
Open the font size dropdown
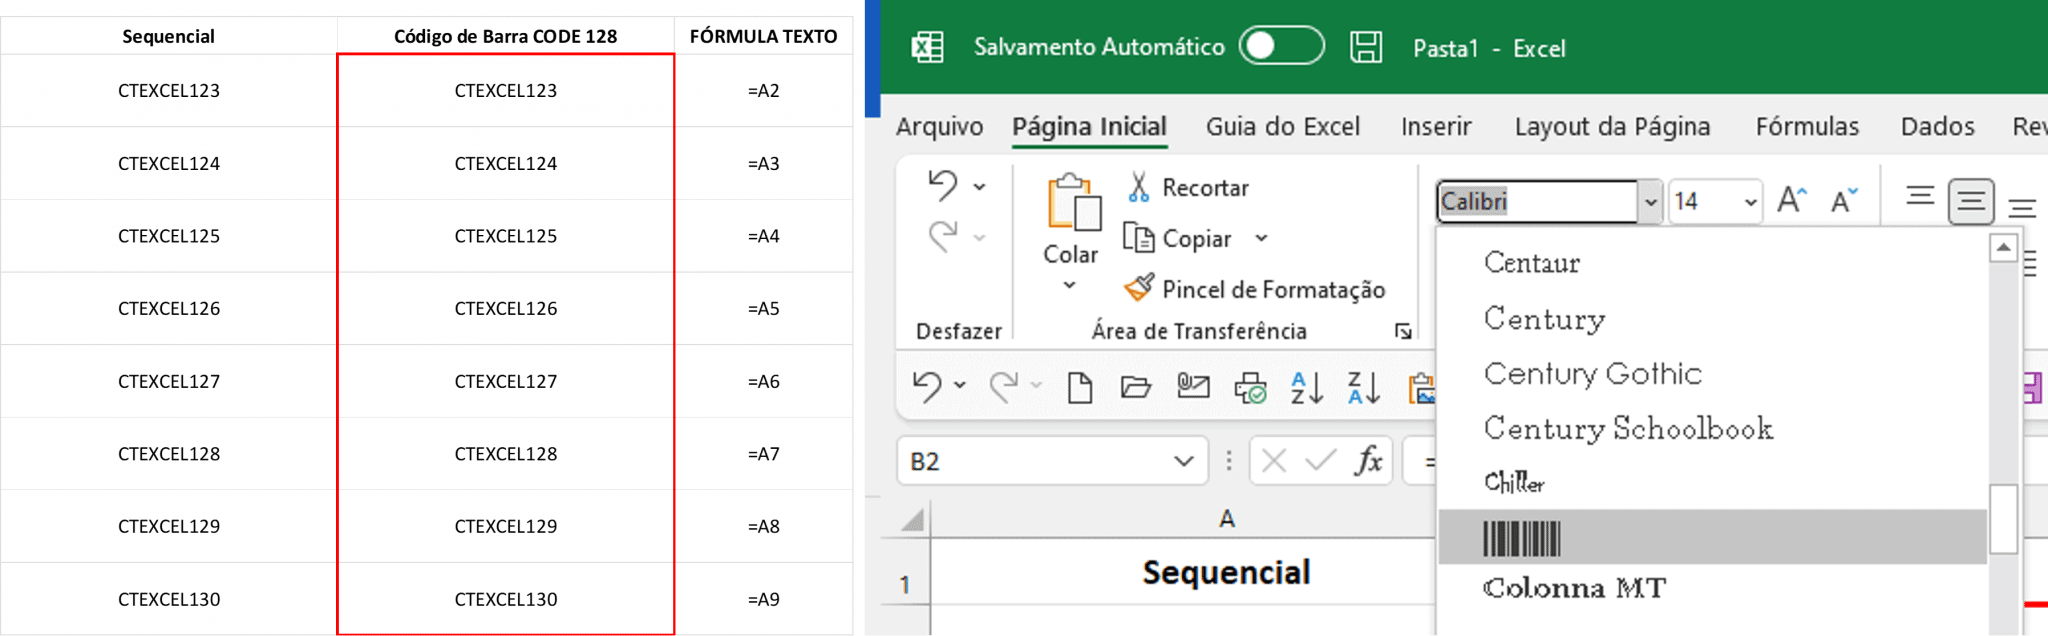point(1748,201)
